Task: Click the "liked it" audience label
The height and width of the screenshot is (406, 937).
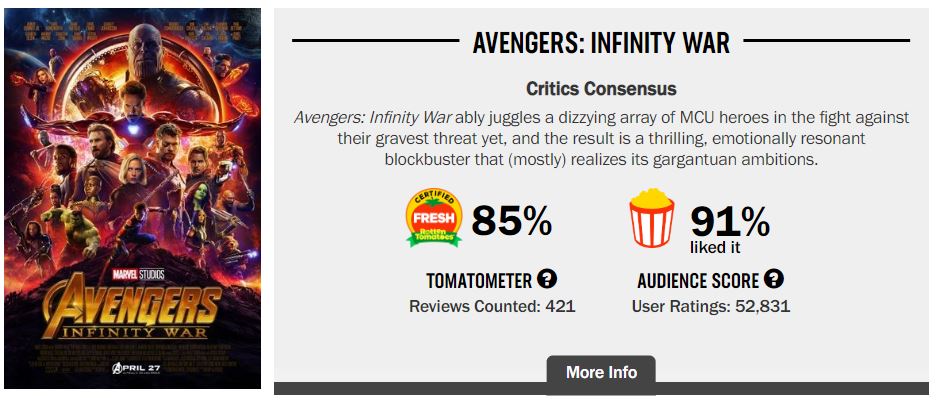Action: 715,247
